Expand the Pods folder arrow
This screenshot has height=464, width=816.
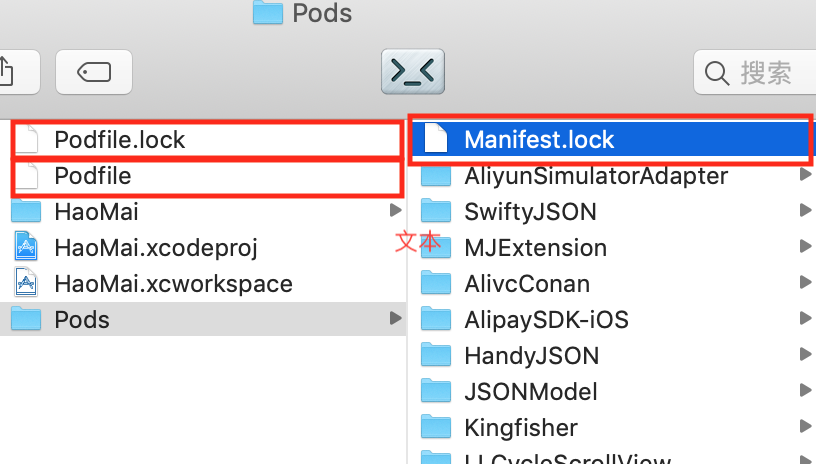[x=396, y=318]
